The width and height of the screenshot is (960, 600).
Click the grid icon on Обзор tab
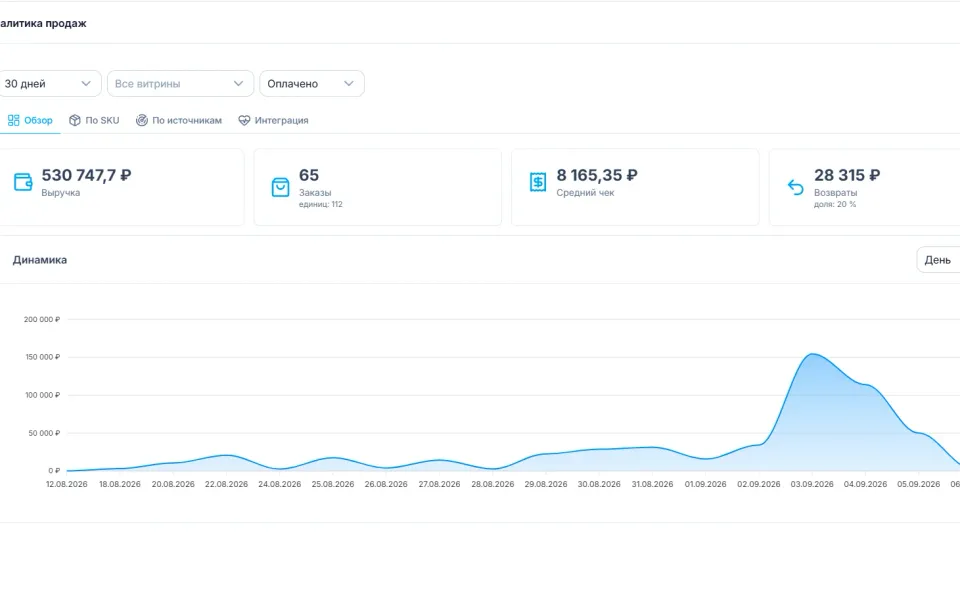pyautogui.click(x=13, y=121)
